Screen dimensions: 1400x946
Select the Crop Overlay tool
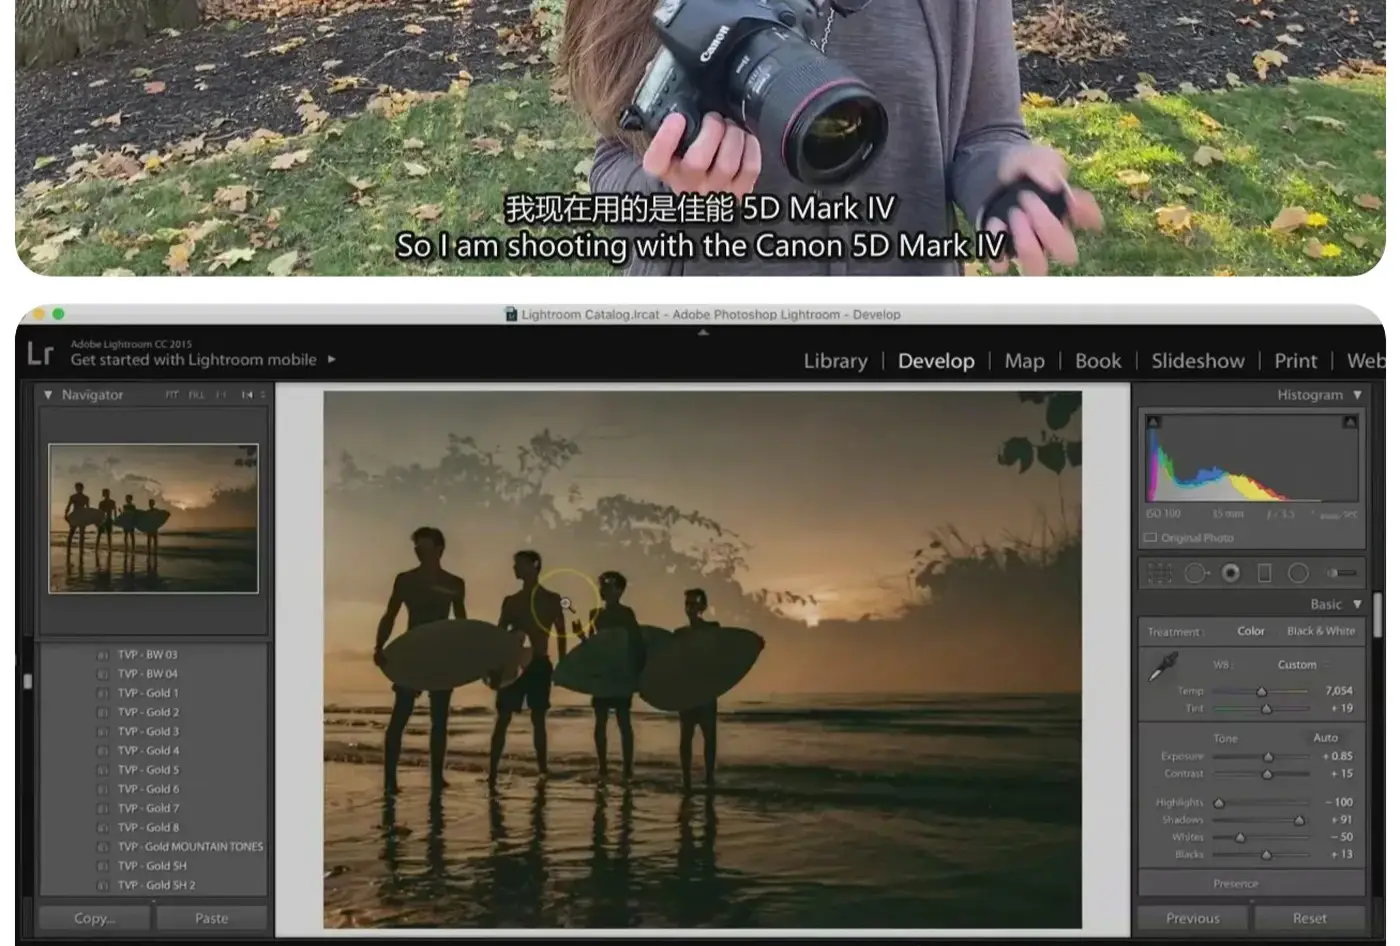click(1160, 573)
